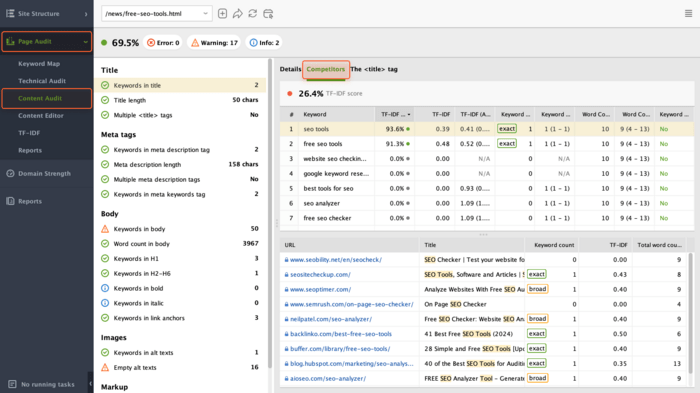
Task: Switch to the Competitors tab
Action: [x=326, y=69]
